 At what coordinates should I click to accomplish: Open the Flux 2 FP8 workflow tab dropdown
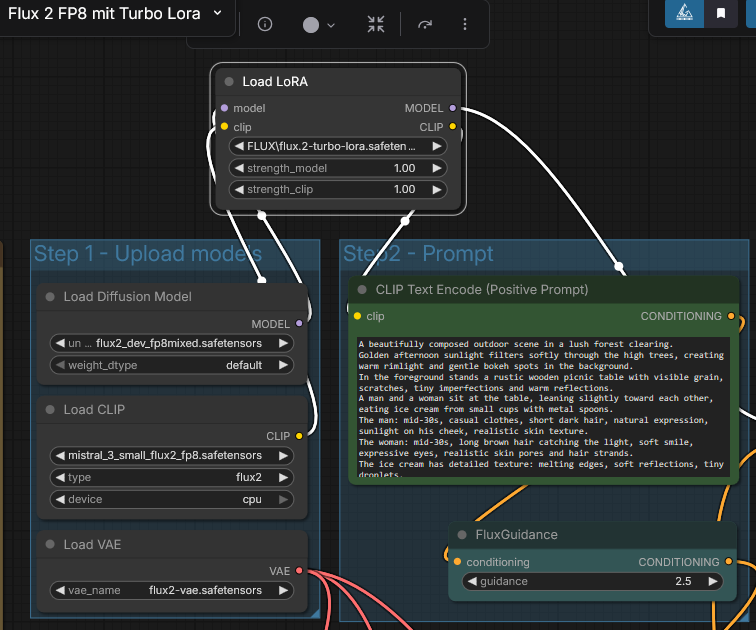pos(218,13)
